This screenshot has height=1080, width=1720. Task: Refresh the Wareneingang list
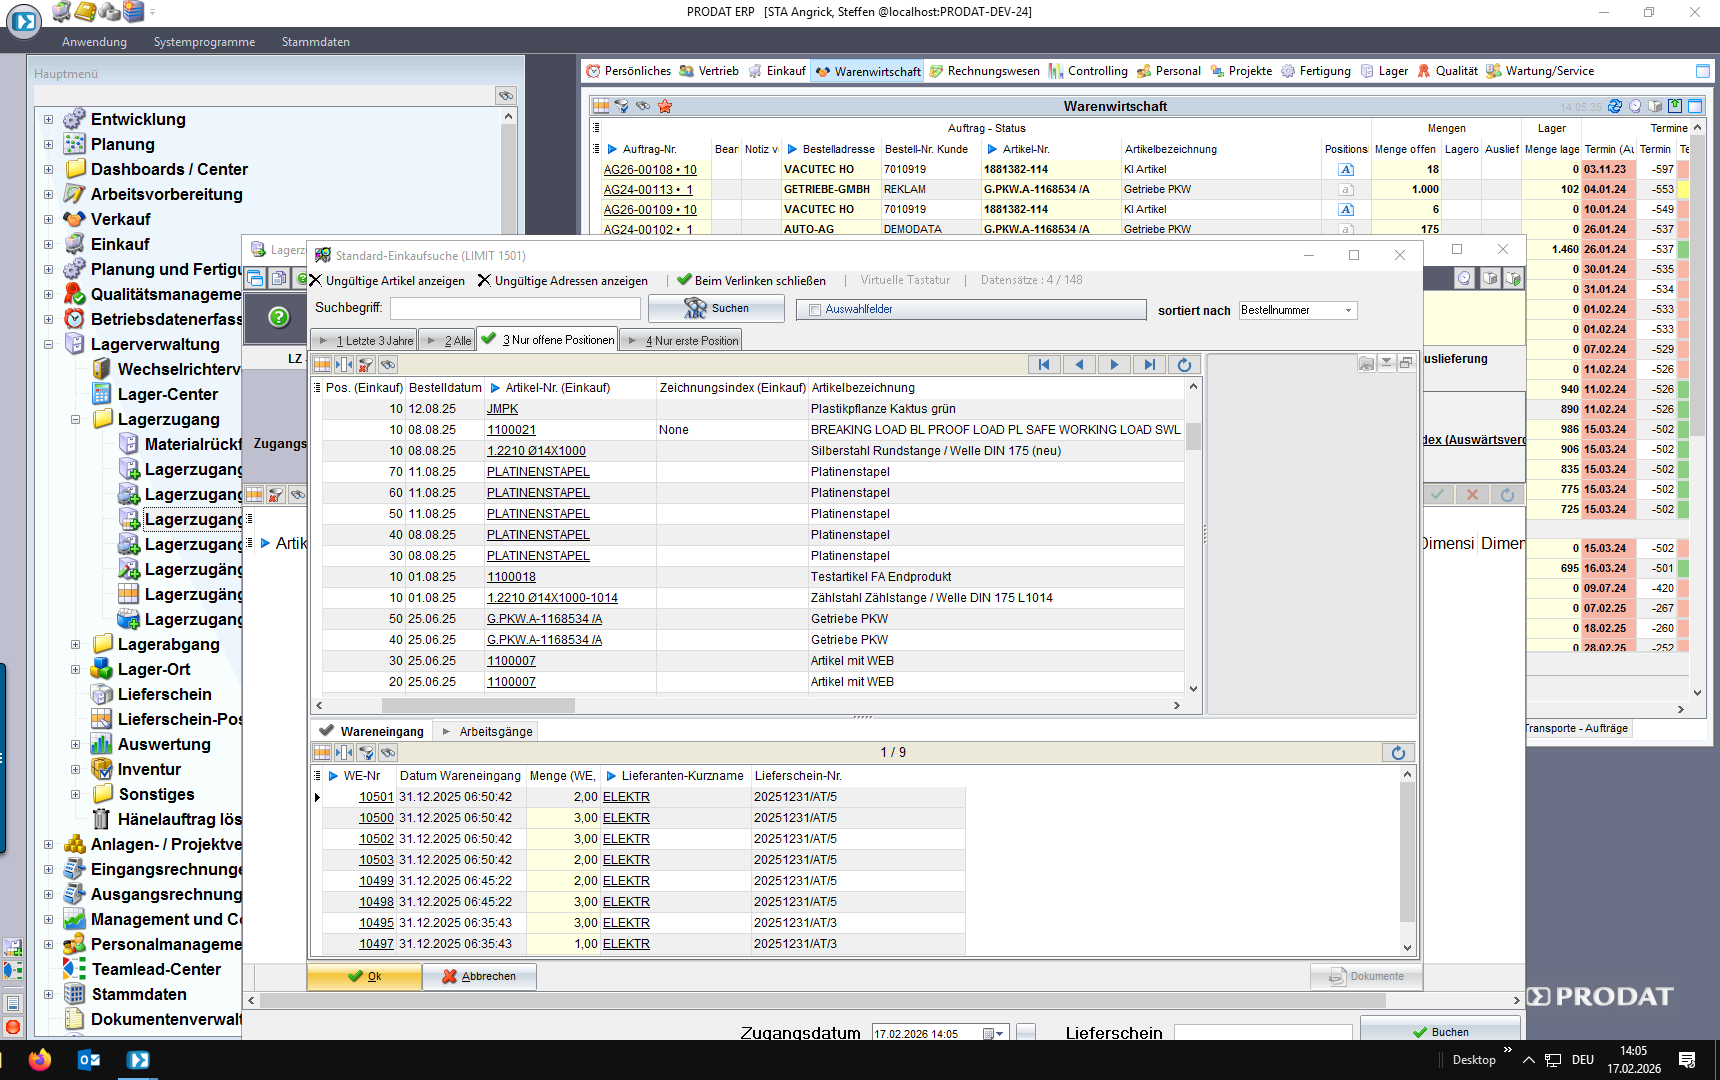1398,753
